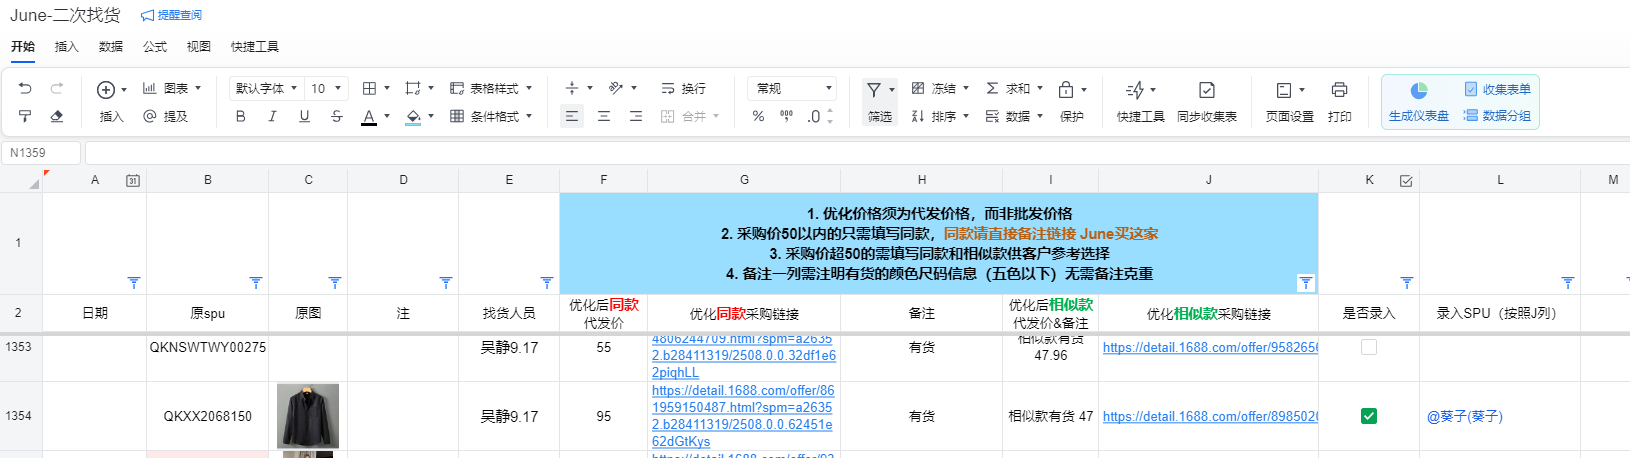The image size is (1630, 458).
Task: Click the undo arrow icon
Action: (x=25, y=89)
